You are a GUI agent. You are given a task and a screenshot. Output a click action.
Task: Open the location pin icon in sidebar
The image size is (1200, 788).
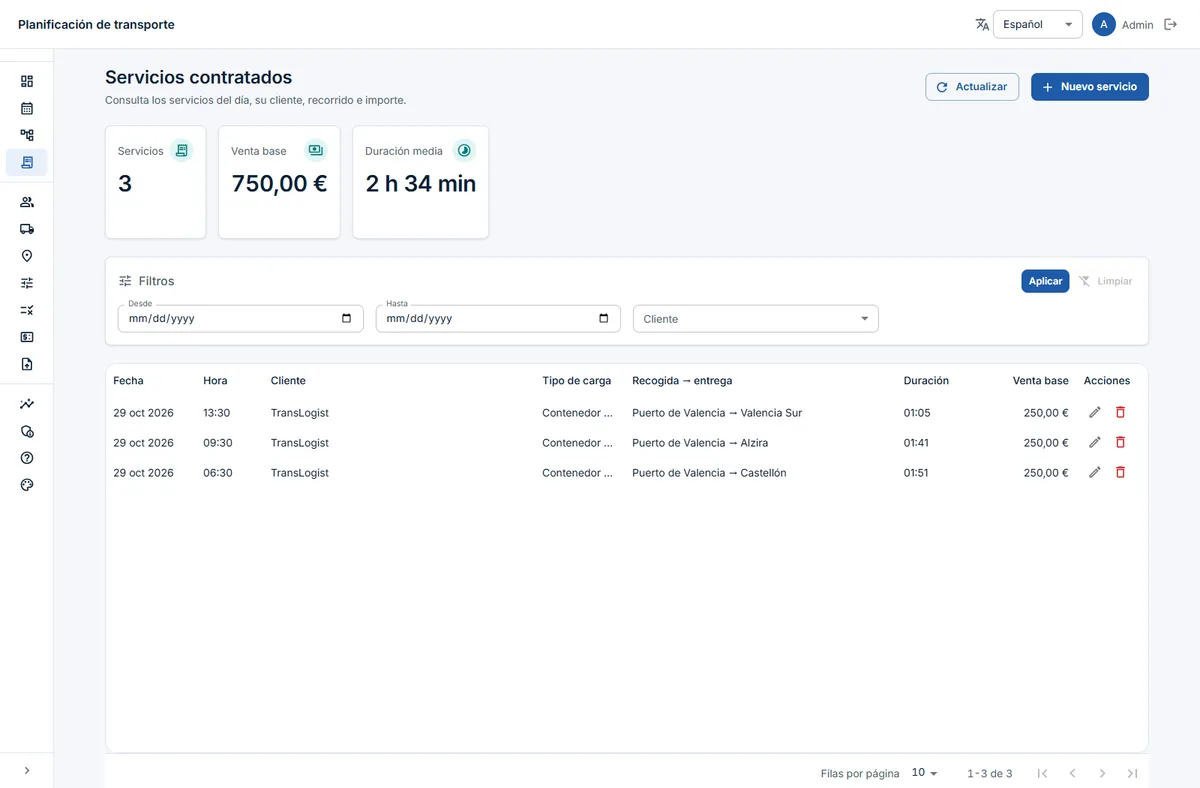[x=27, y=256]
